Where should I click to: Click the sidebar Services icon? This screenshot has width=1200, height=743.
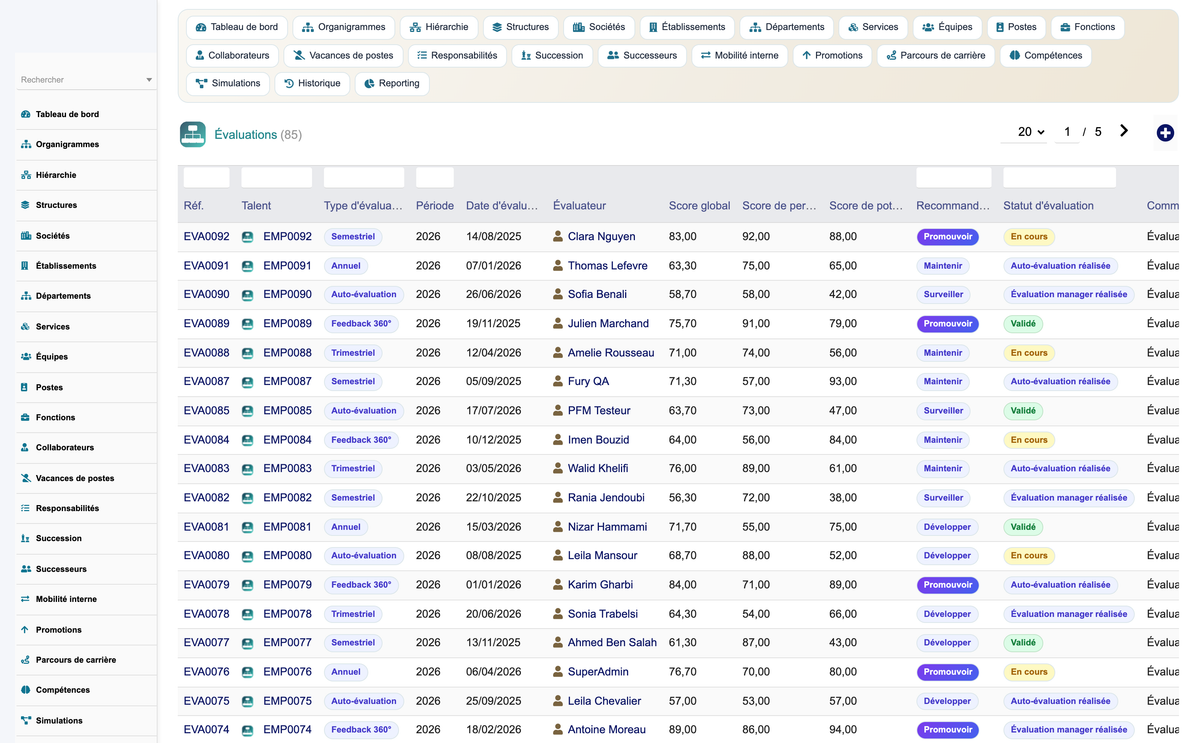25,327
